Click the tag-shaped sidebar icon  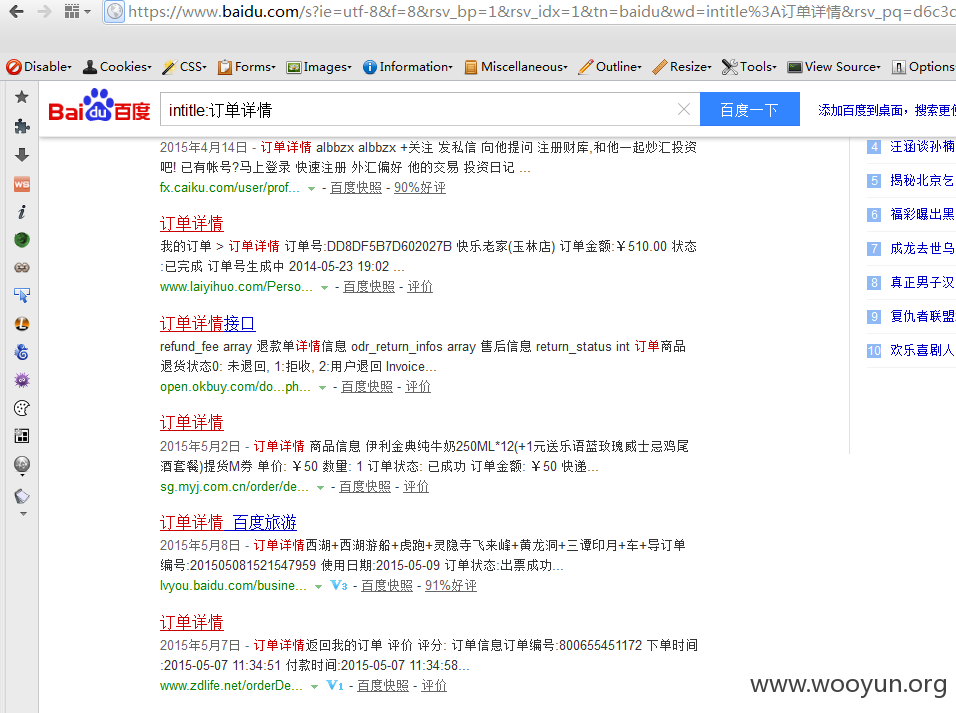tap(22, 496)
